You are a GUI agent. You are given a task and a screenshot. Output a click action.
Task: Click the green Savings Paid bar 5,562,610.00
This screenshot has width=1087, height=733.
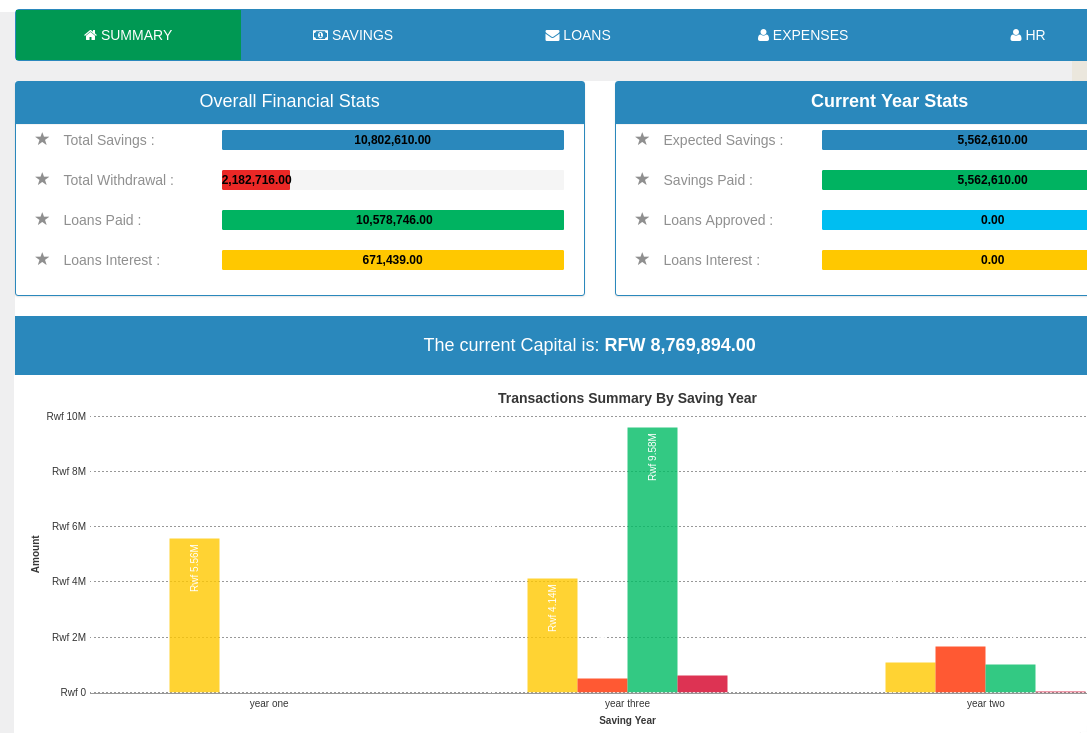[x=955, y=180]
